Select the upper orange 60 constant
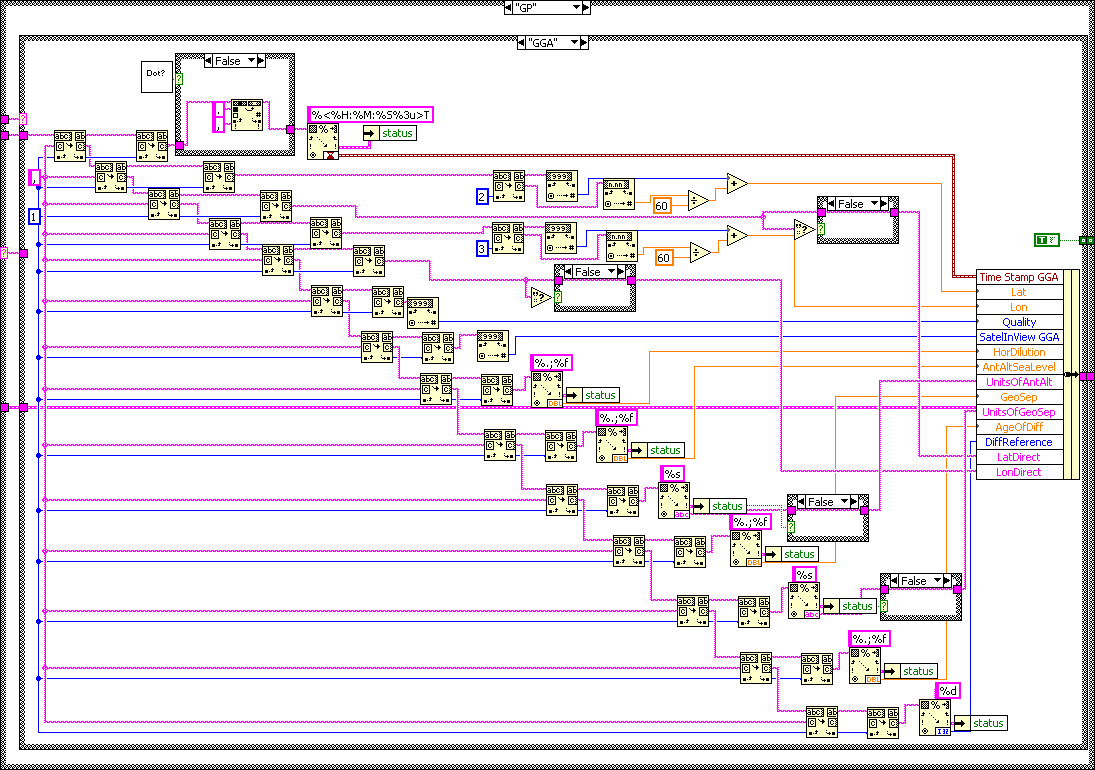 [661, 206]
